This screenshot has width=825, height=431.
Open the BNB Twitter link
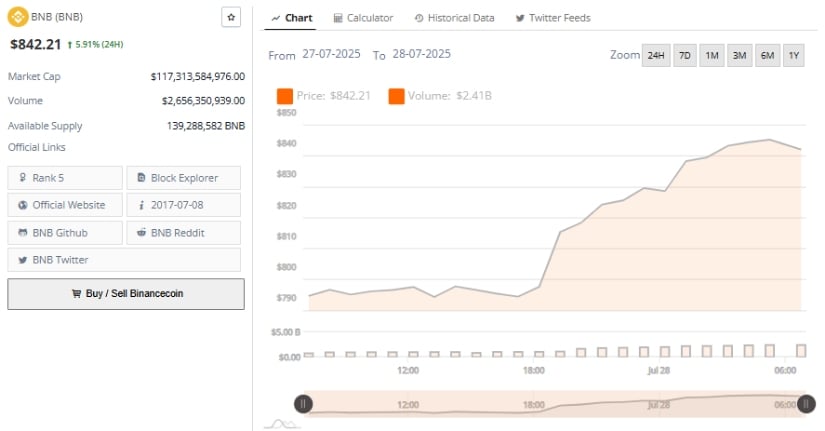pos(124,260)
